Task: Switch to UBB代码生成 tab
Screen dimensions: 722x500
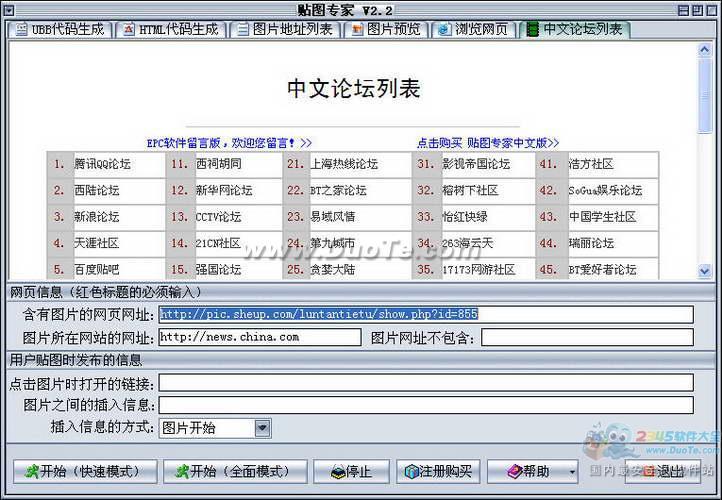Action: [x=60, y=29]
